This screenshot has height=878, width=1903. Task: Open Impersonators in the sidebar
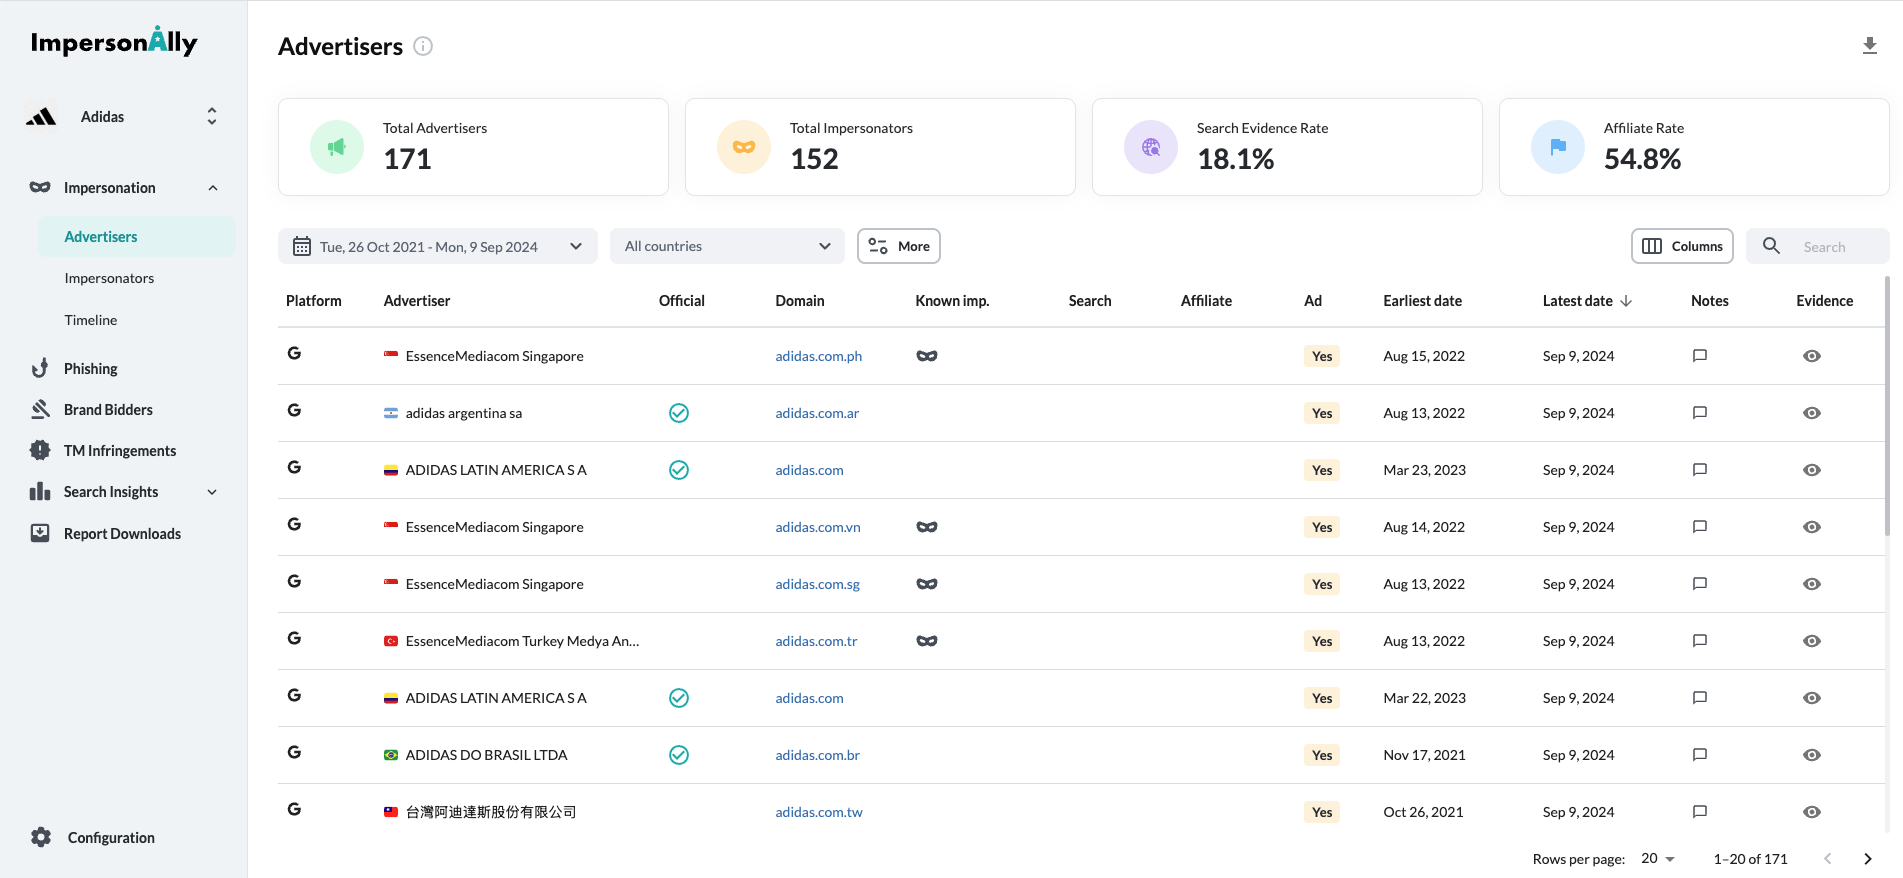(109, 278)
